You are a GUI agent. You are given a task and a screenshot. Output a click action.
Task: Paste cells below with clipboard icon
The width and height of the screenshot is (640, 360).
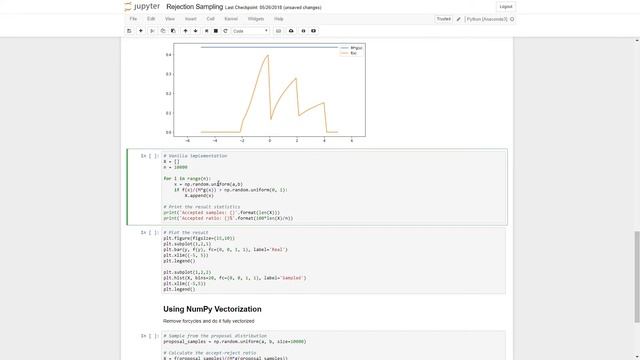pos(173,31)
